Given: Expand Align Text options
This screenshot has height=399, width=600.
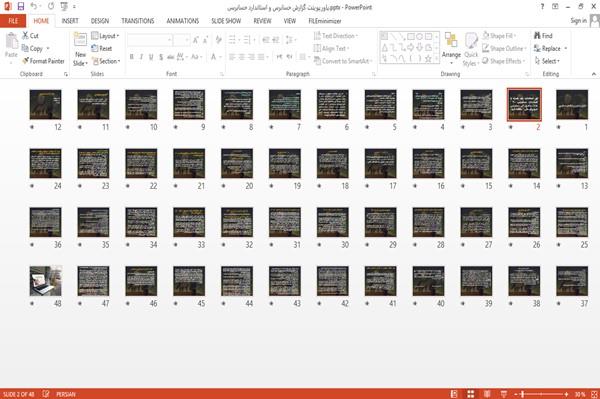Looking at the screenshot, I should [331, 48].
